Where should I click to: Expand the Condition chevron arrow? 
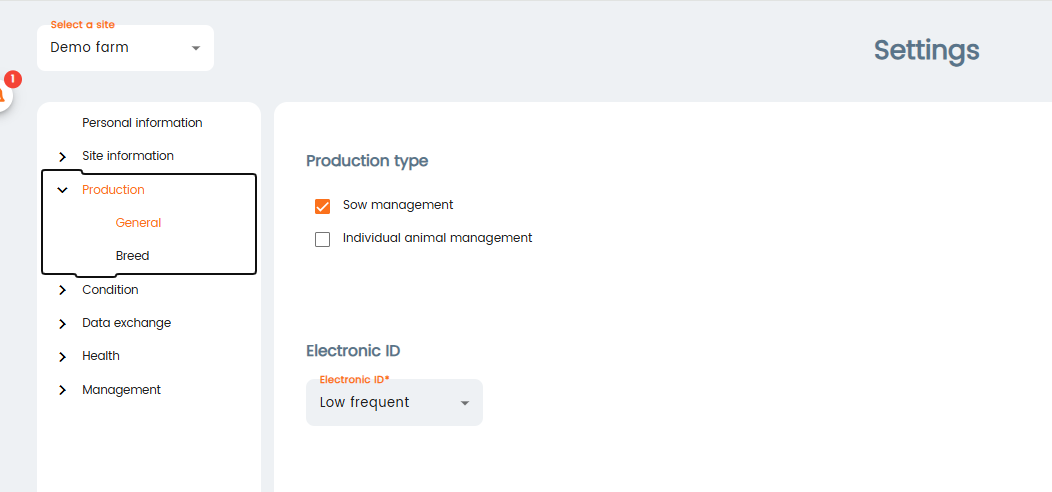point(63,290)
